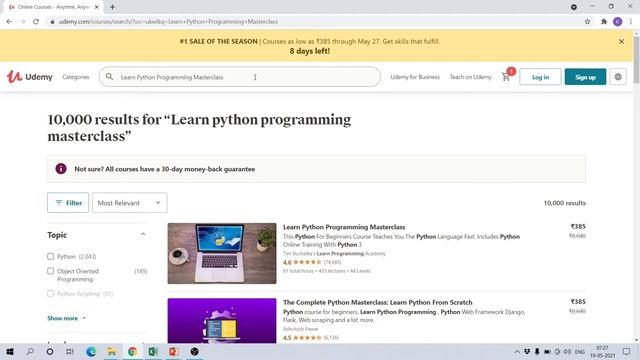Open the notification center icon
The image size is (640, 360).
(x=626, y=351)
